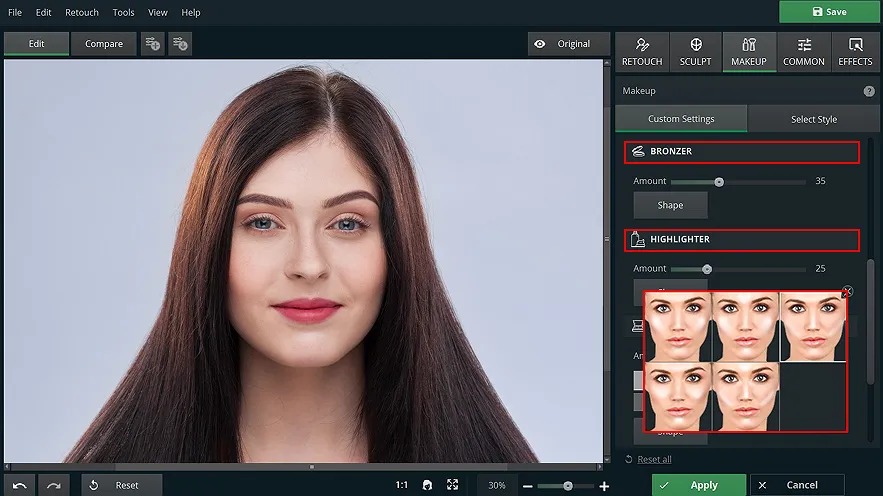Switch to the Compare view tab
883x496 pixels.
pyautogui.click(x=104, y=44)
